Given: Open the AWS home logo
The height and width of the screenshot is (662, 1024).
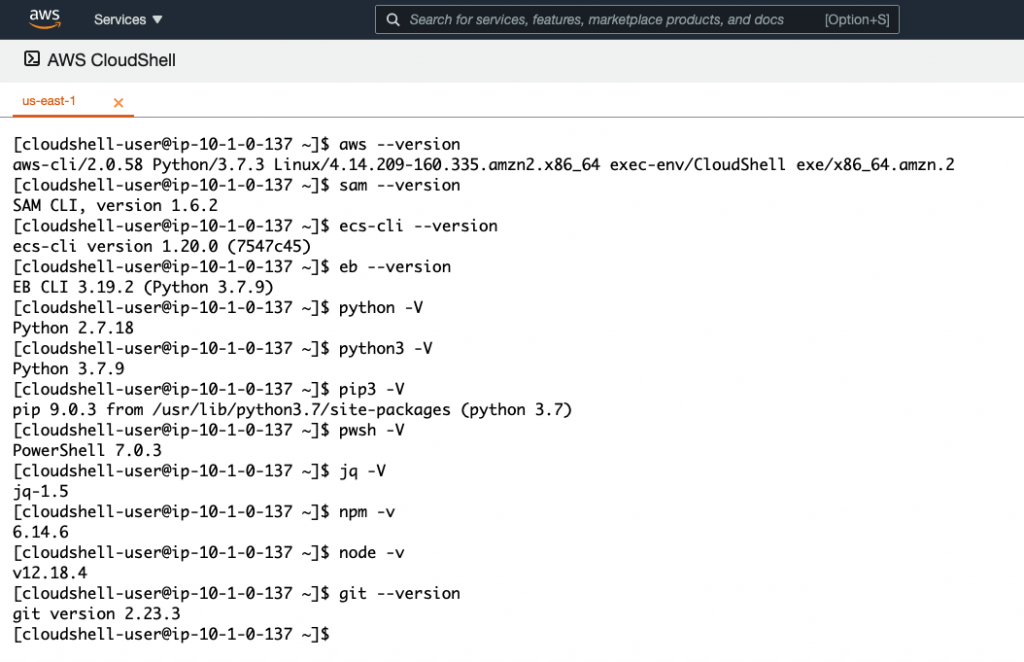Looking at the screenshot, I should pos(44,19).
